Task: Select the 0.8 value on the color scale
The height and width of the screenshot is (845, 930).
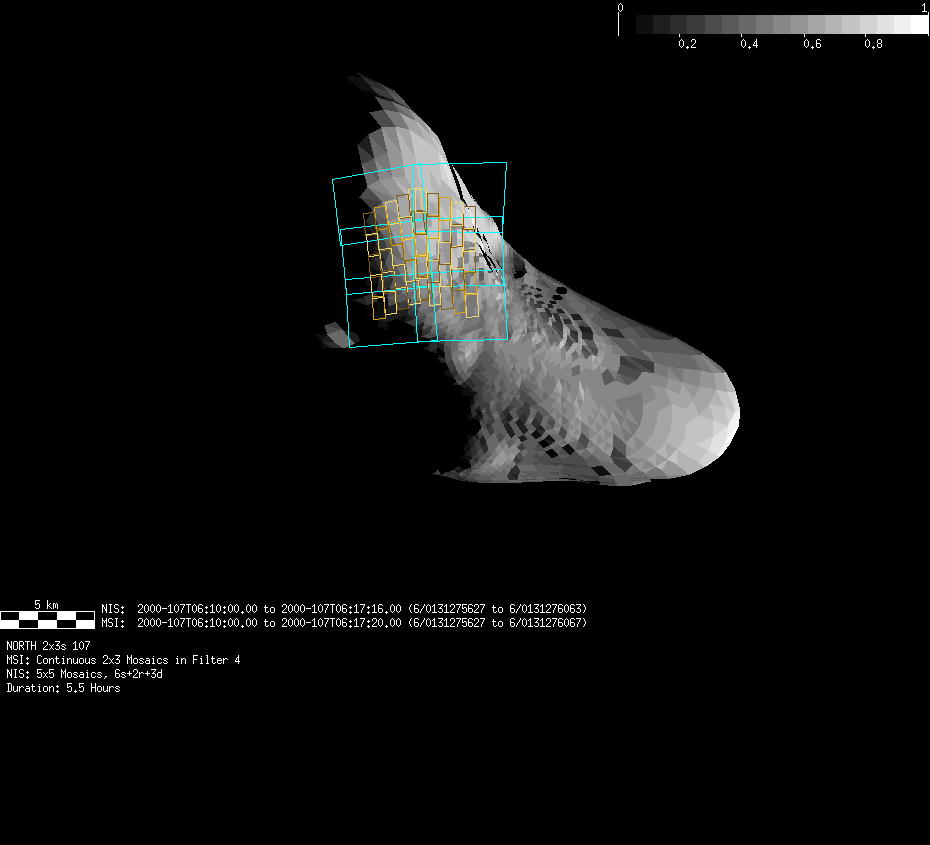Action: 873,45
